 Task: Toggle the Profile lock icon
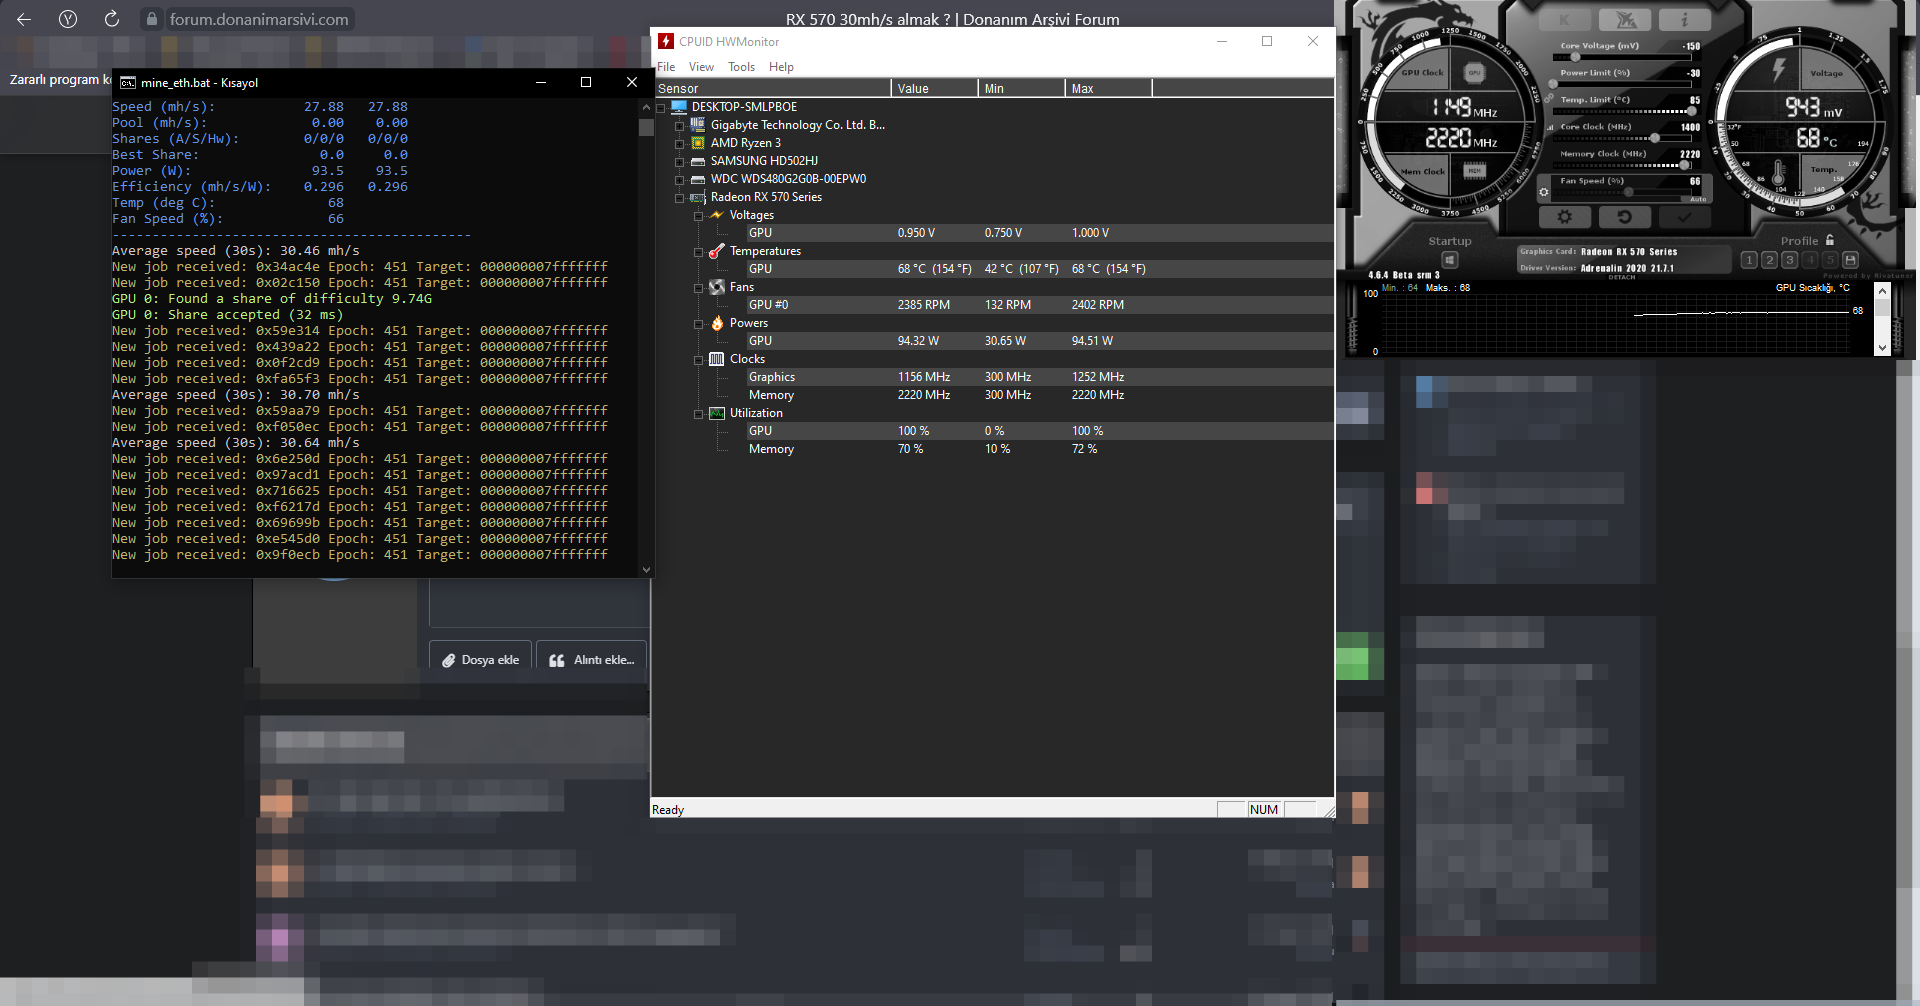[1830, 240]
